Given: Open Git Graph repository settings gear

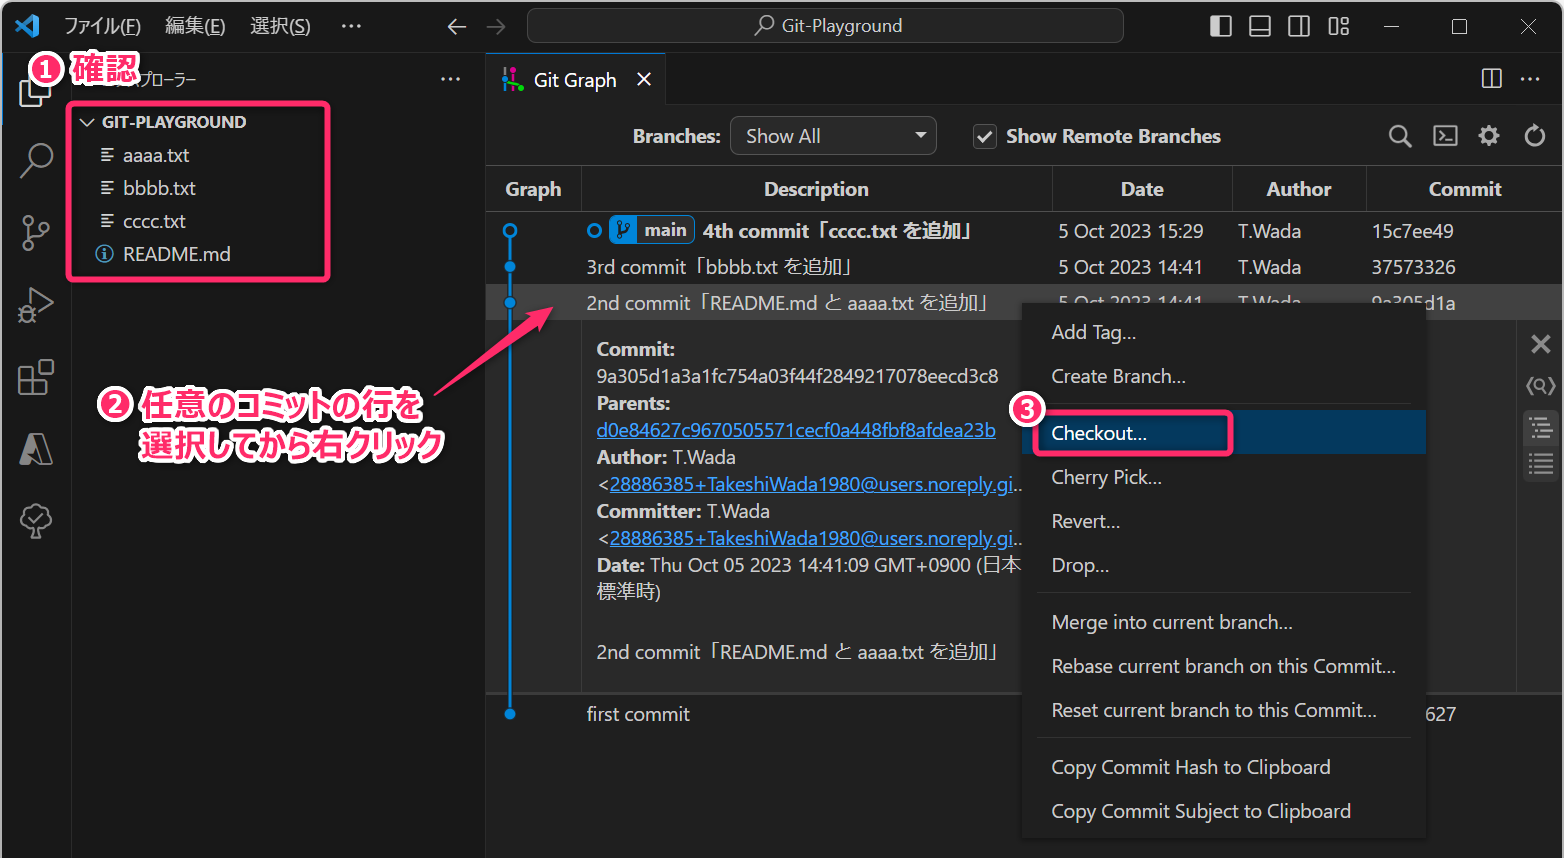Looking at the screenshot, I should point(1489,136).
